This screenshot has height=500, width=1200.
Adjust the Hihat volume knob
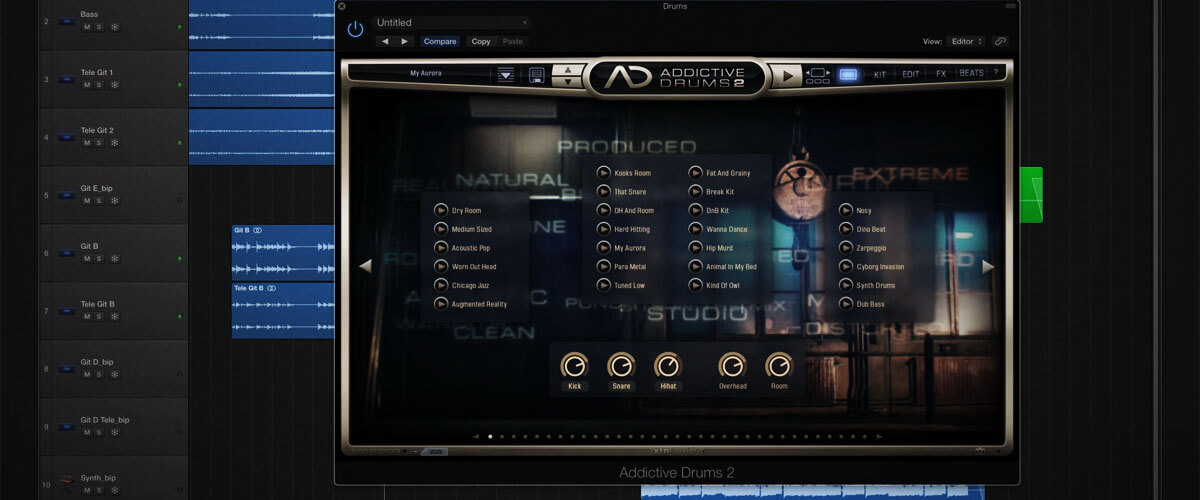667,365
